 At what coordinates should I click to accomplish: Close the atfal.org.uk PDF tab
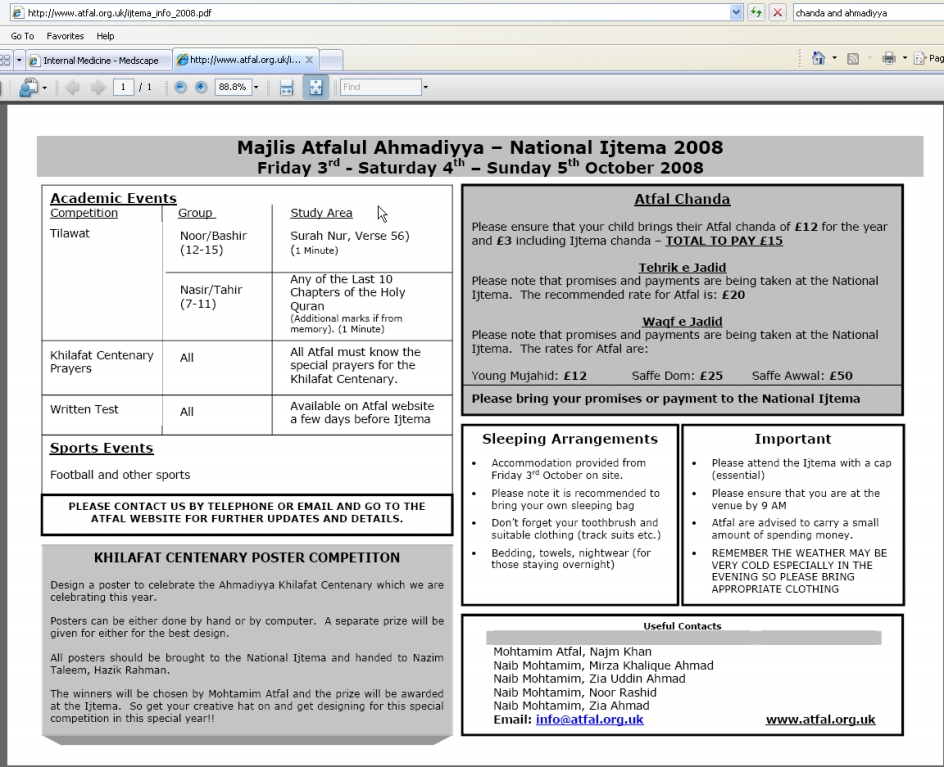[308, 60]
